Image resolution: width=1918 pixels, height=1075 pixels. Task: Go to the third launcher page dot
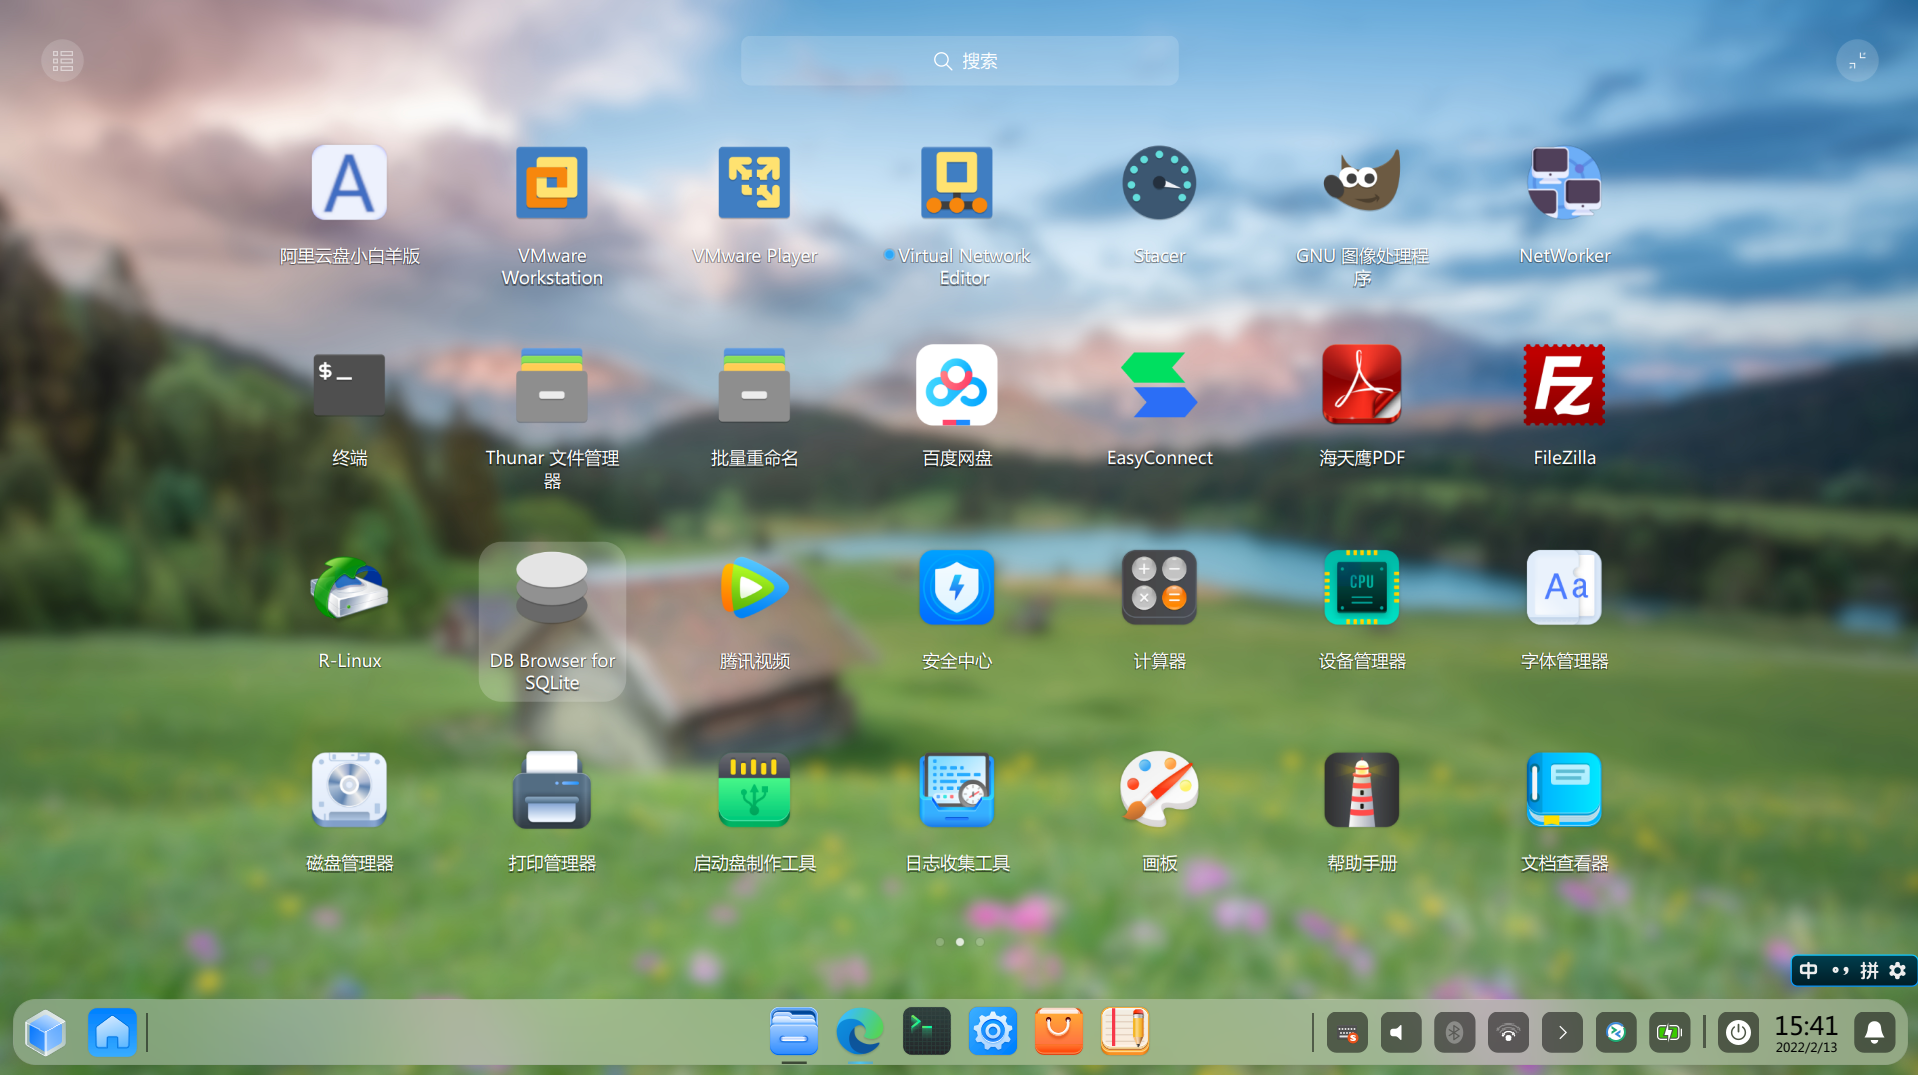pos(980,942)
